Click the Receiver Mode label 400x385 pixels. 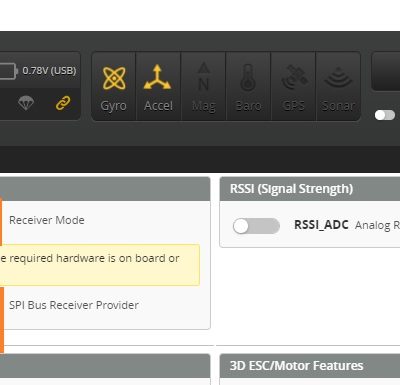[47, 220]
